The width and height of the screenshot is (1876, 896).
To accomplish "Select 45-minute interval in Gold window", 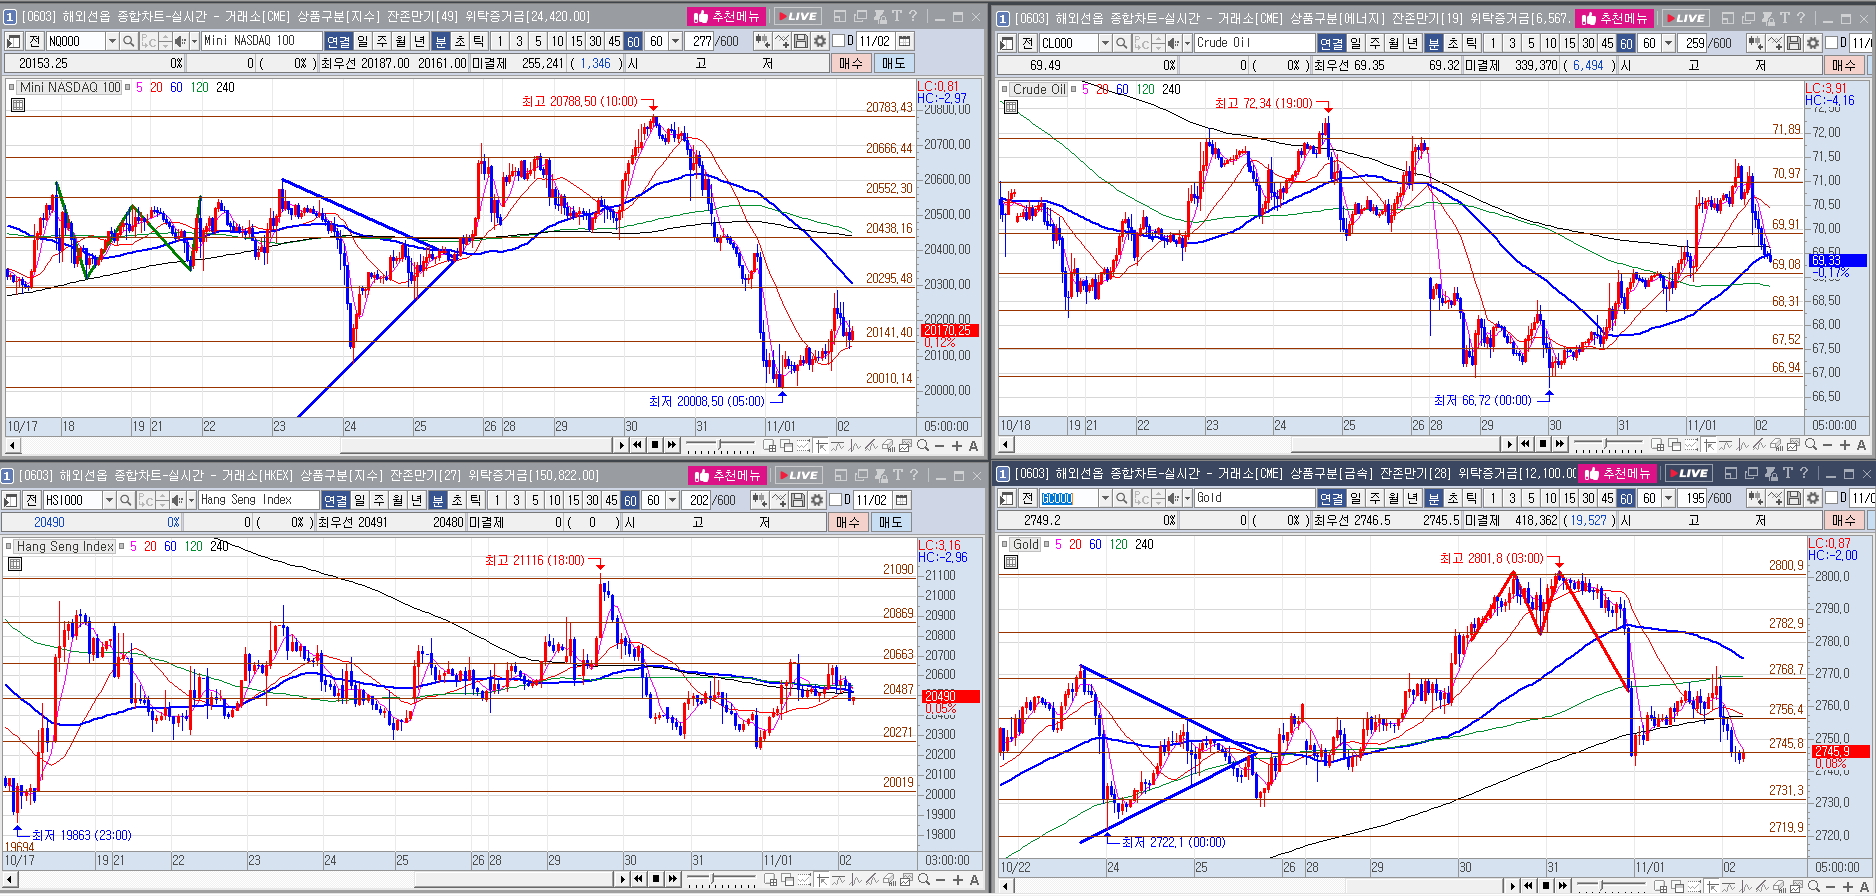I will 1607,497.
